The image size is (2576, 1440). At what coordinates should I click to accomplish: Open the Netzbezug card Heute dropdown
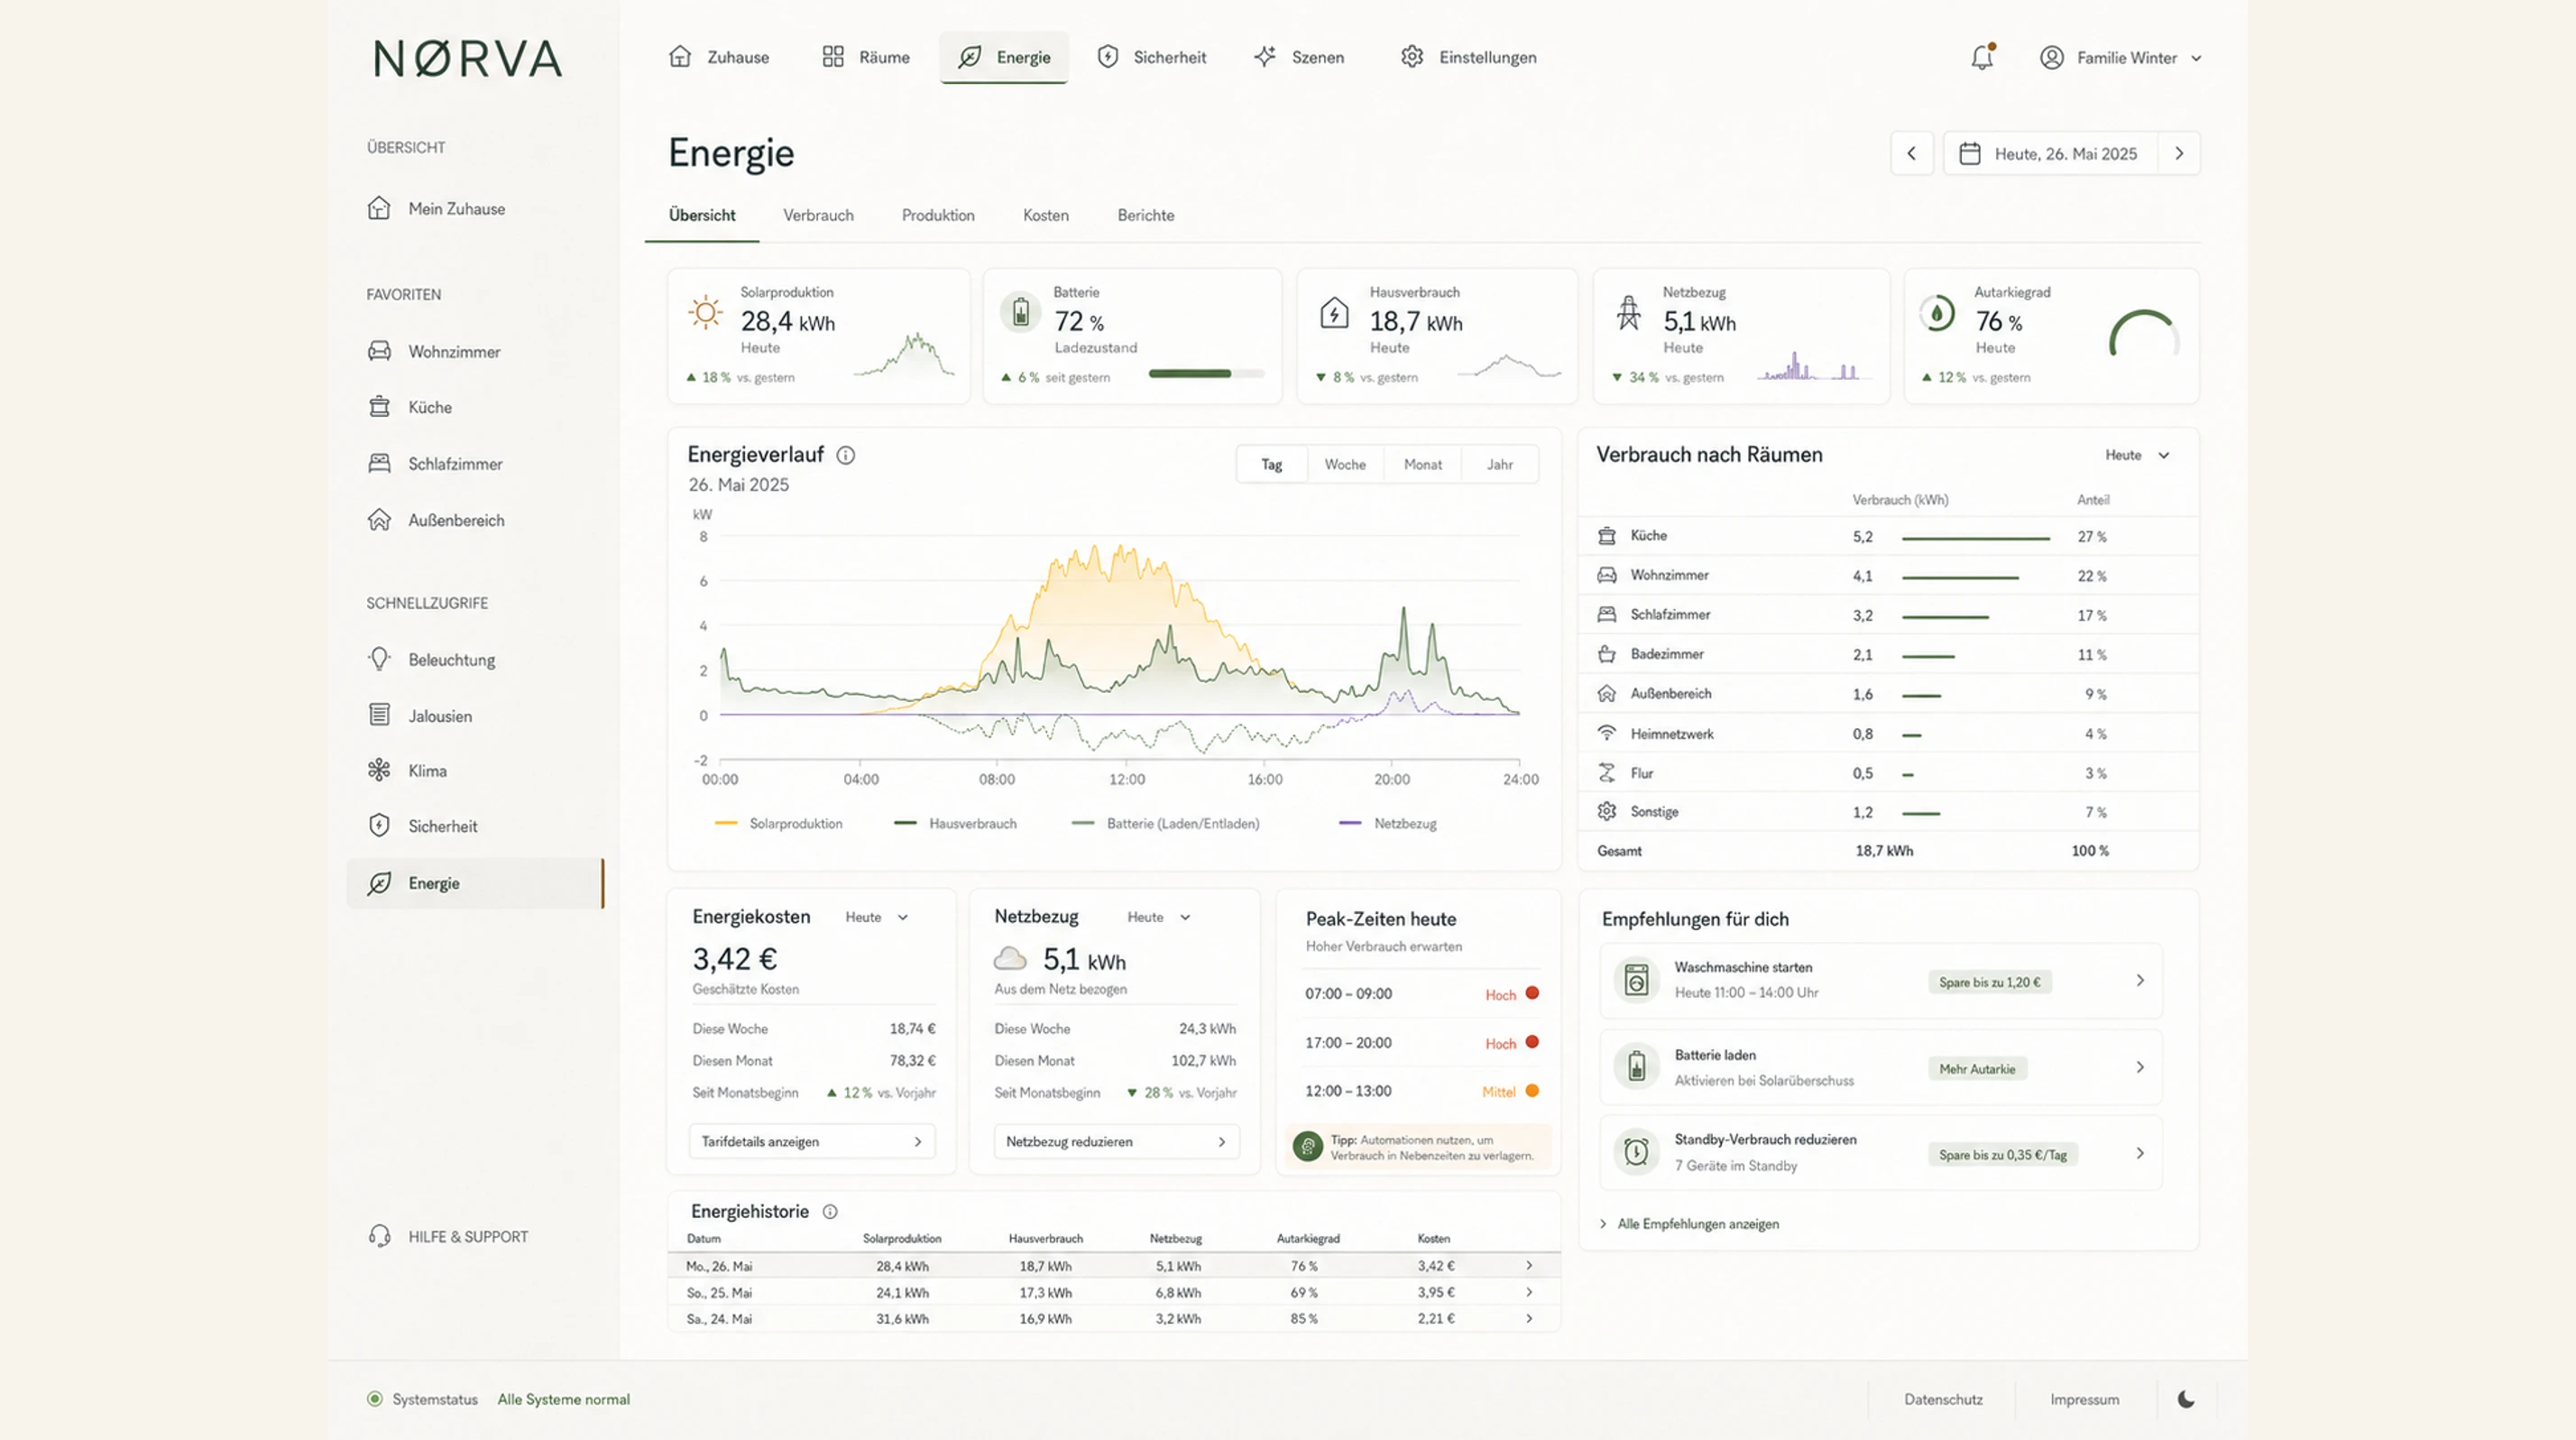tap(1159, 917)
